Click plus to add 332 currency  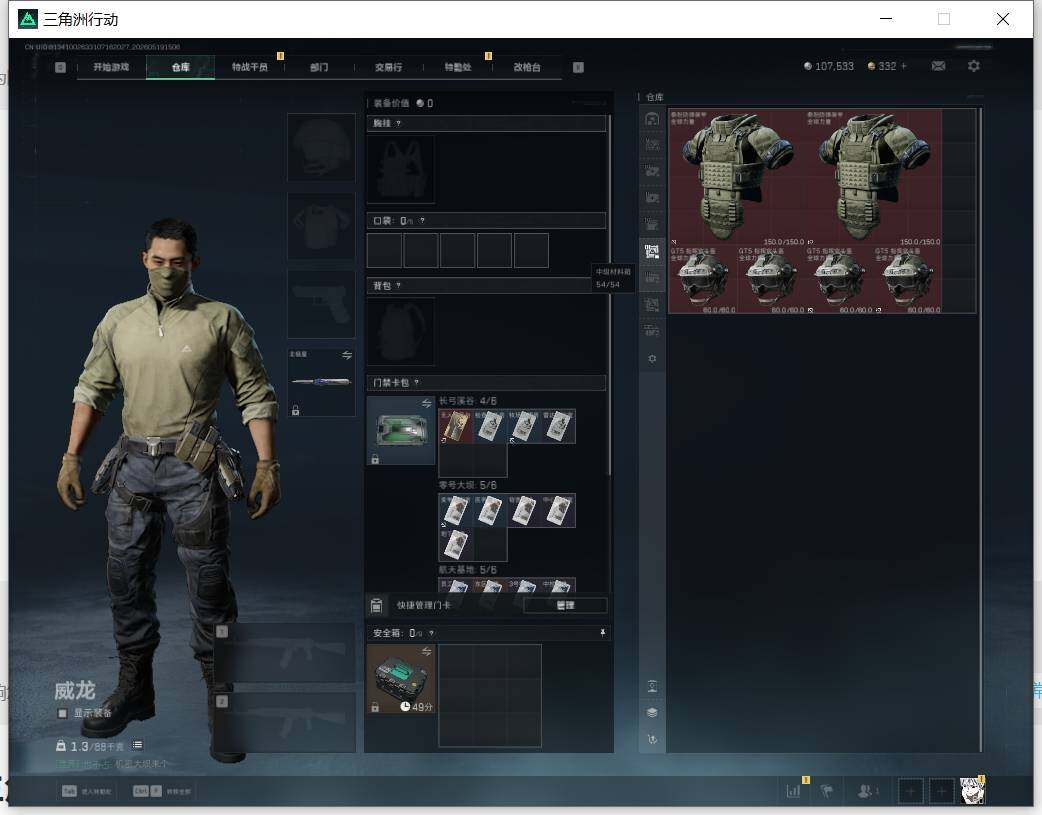903,66
